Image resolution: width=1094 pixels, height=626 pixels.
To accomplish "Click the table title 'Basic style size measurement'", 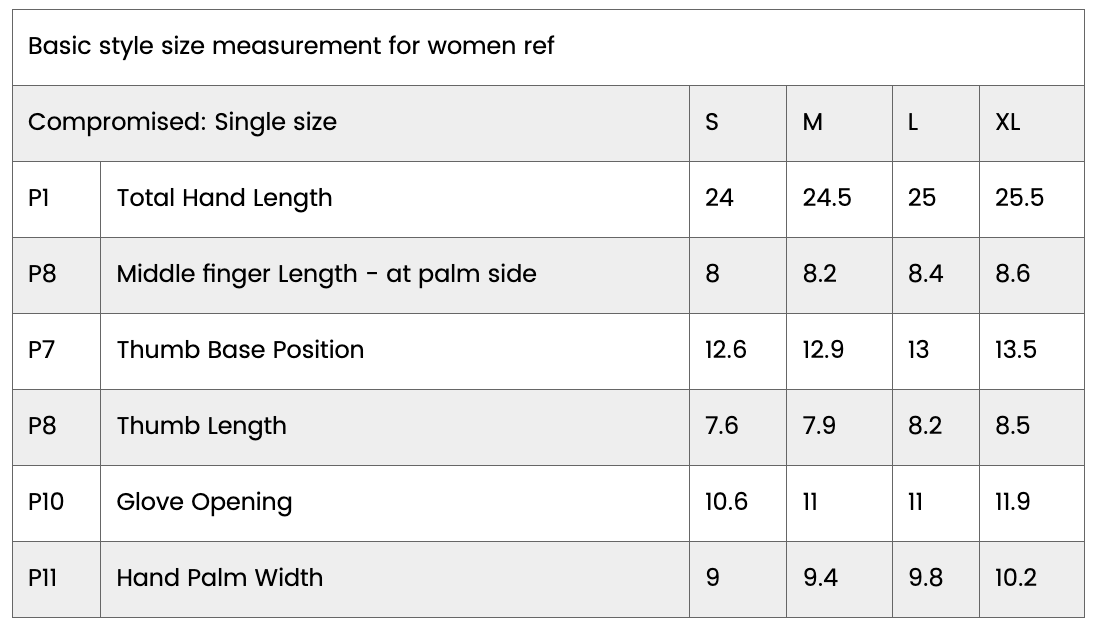I will pyautogui.click(x=290, y=46).
